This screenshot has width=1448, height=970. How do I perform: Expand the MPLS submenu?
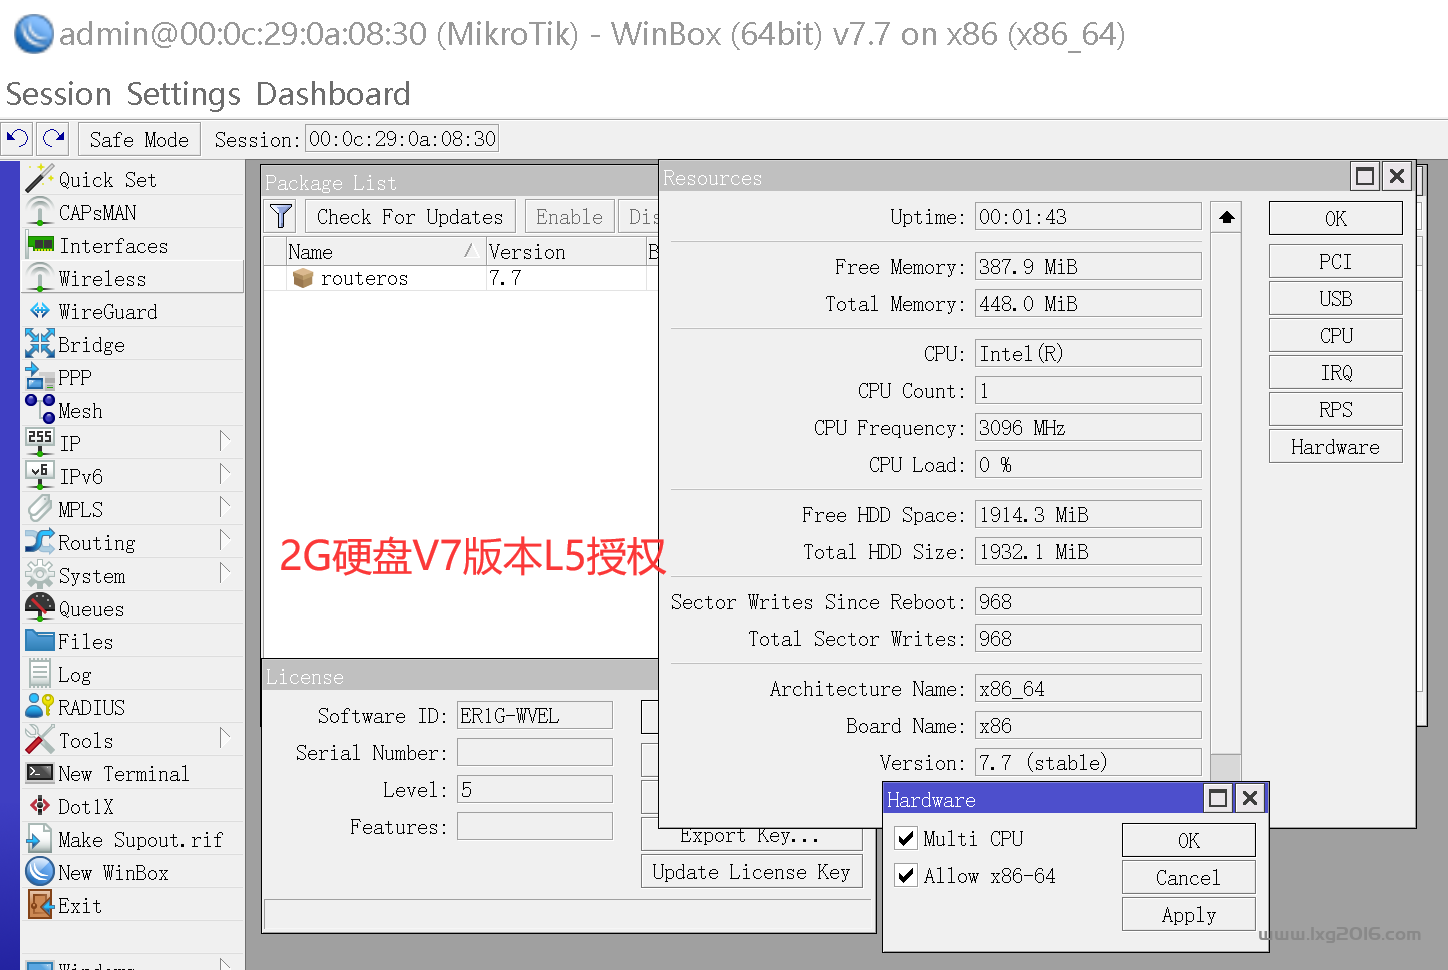(x=225, y=506)
